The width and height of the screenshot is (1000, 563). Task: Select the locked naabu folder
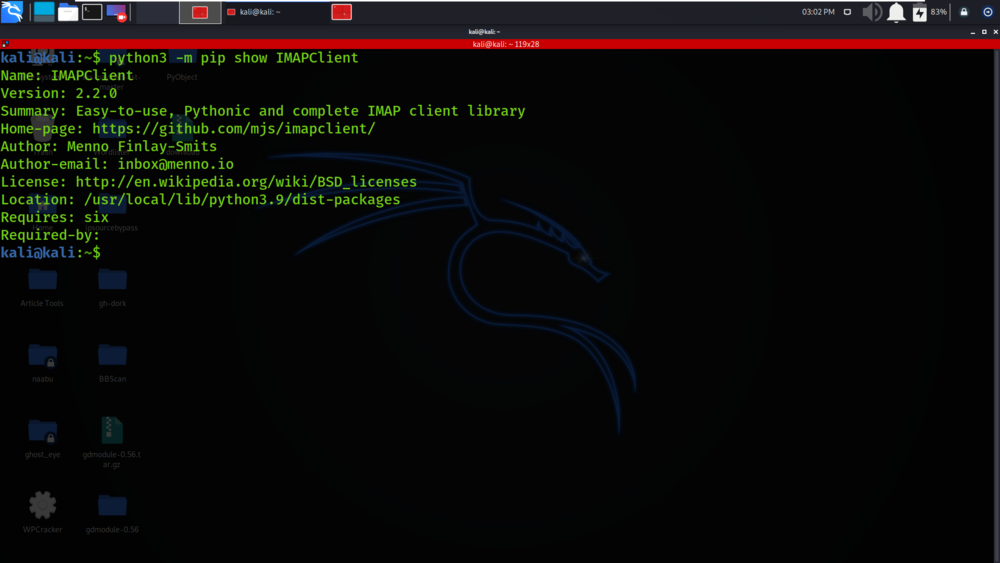point(43,363)
